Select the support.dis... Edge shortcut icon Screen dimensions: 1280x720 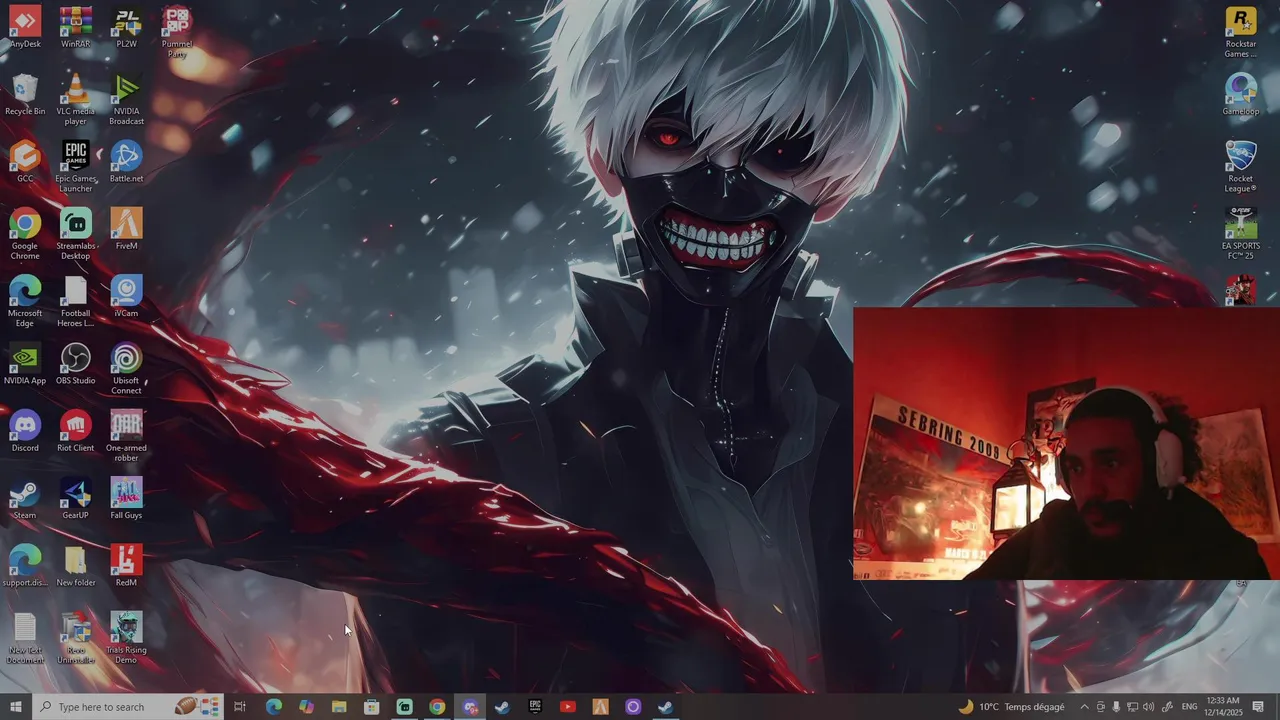coord(25,564)
